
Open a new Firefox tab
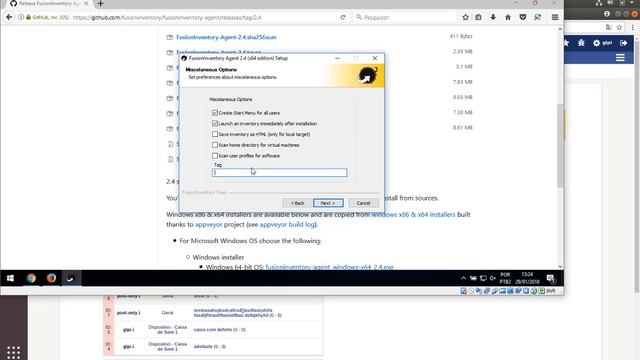click(100, 4)
